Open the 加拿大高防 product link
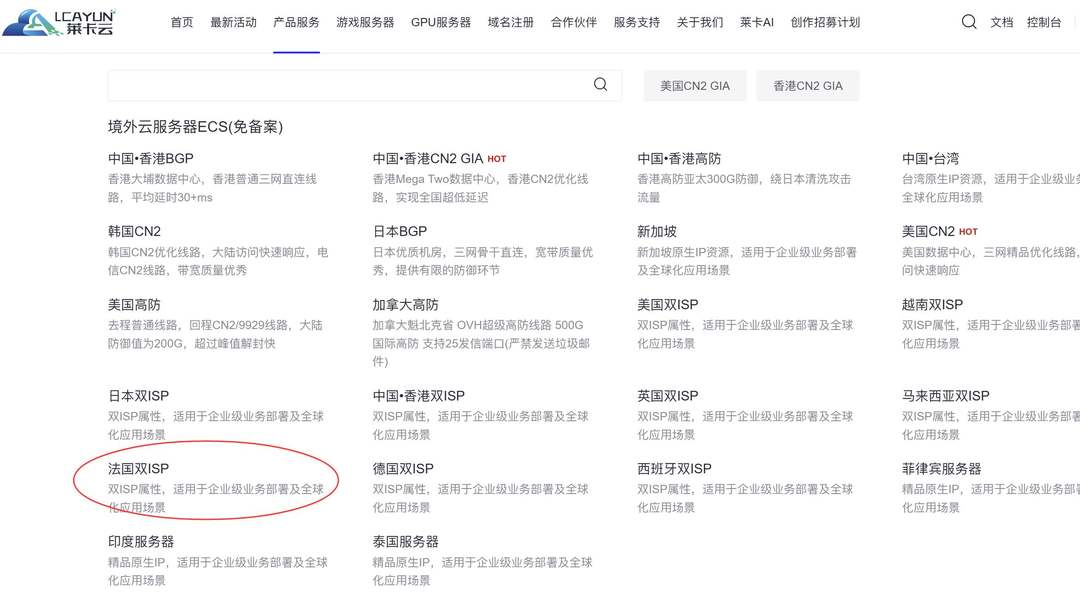1080x601 pixels. pos(406,304)
